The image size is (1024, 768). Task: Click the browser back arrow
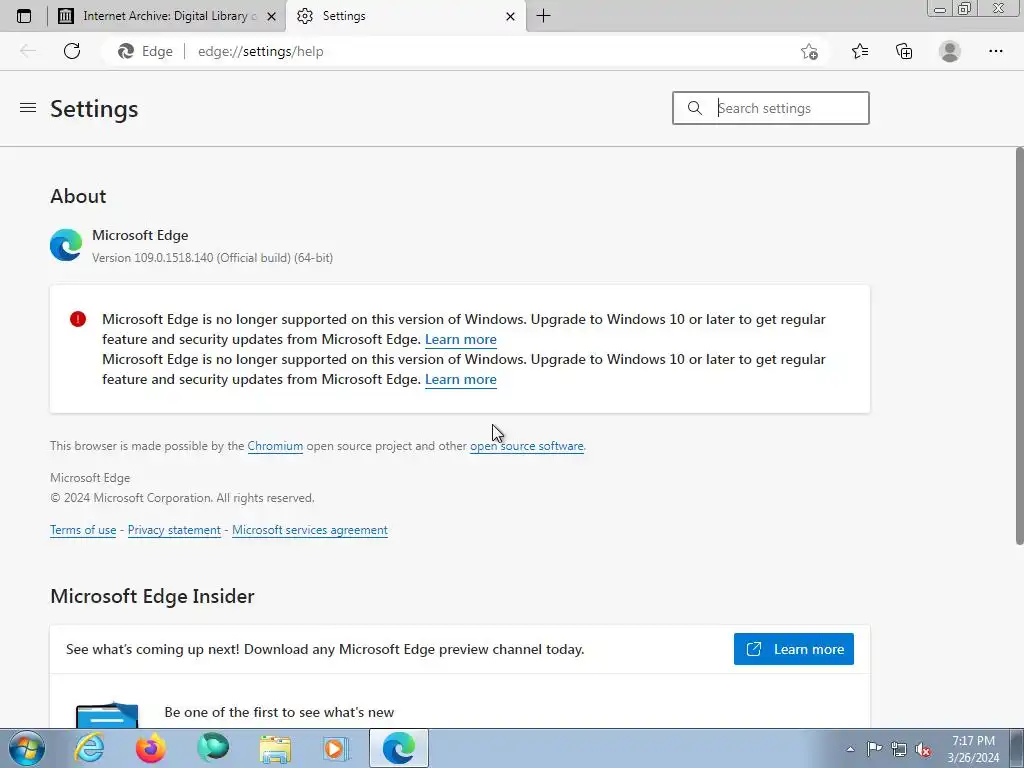28,51
